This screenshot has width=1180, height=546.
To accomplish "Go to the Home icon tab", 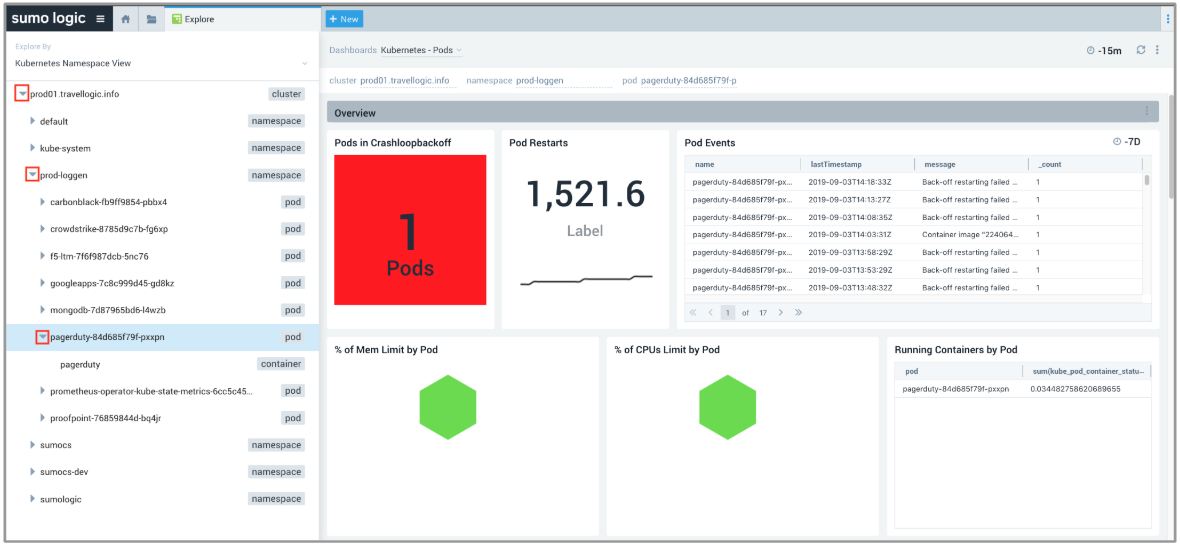I will (x=125, y=19).
